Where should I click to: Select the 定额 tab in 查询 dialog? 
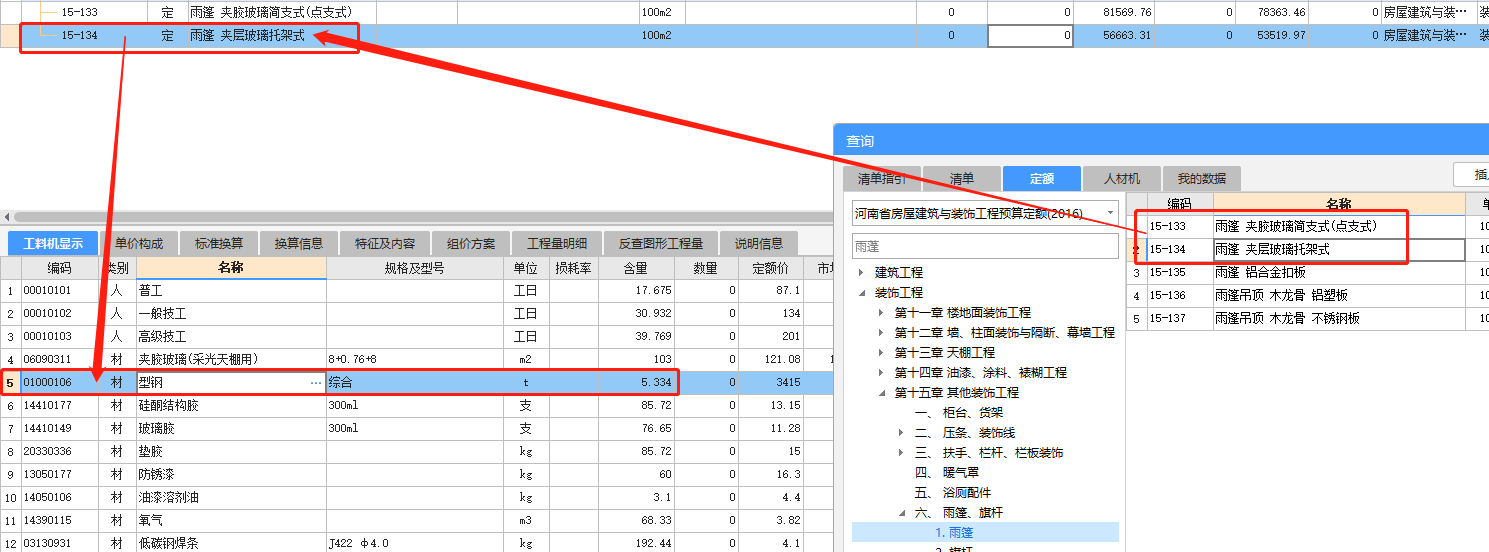tap(1042, 179)
